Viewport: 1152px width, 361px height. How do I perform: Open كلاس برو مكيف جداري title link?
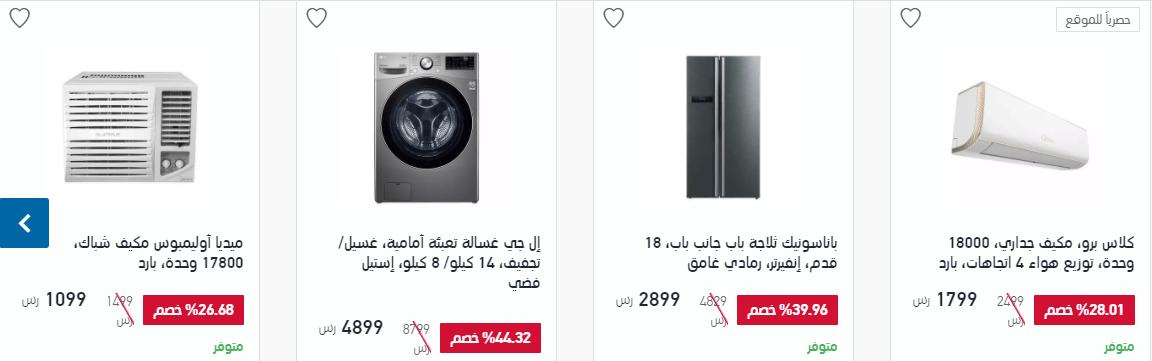[x=1036, y=252]
